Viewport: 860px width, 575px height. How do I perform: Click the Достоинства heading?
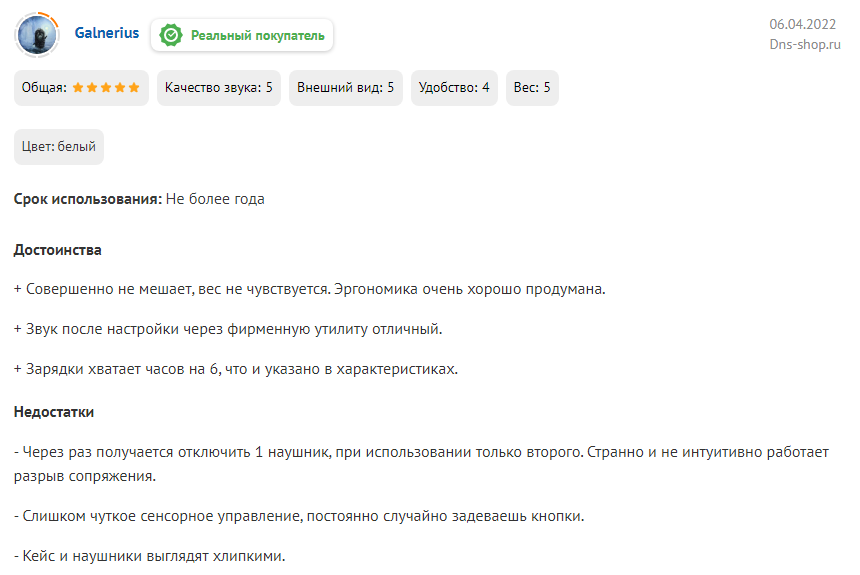58,250
